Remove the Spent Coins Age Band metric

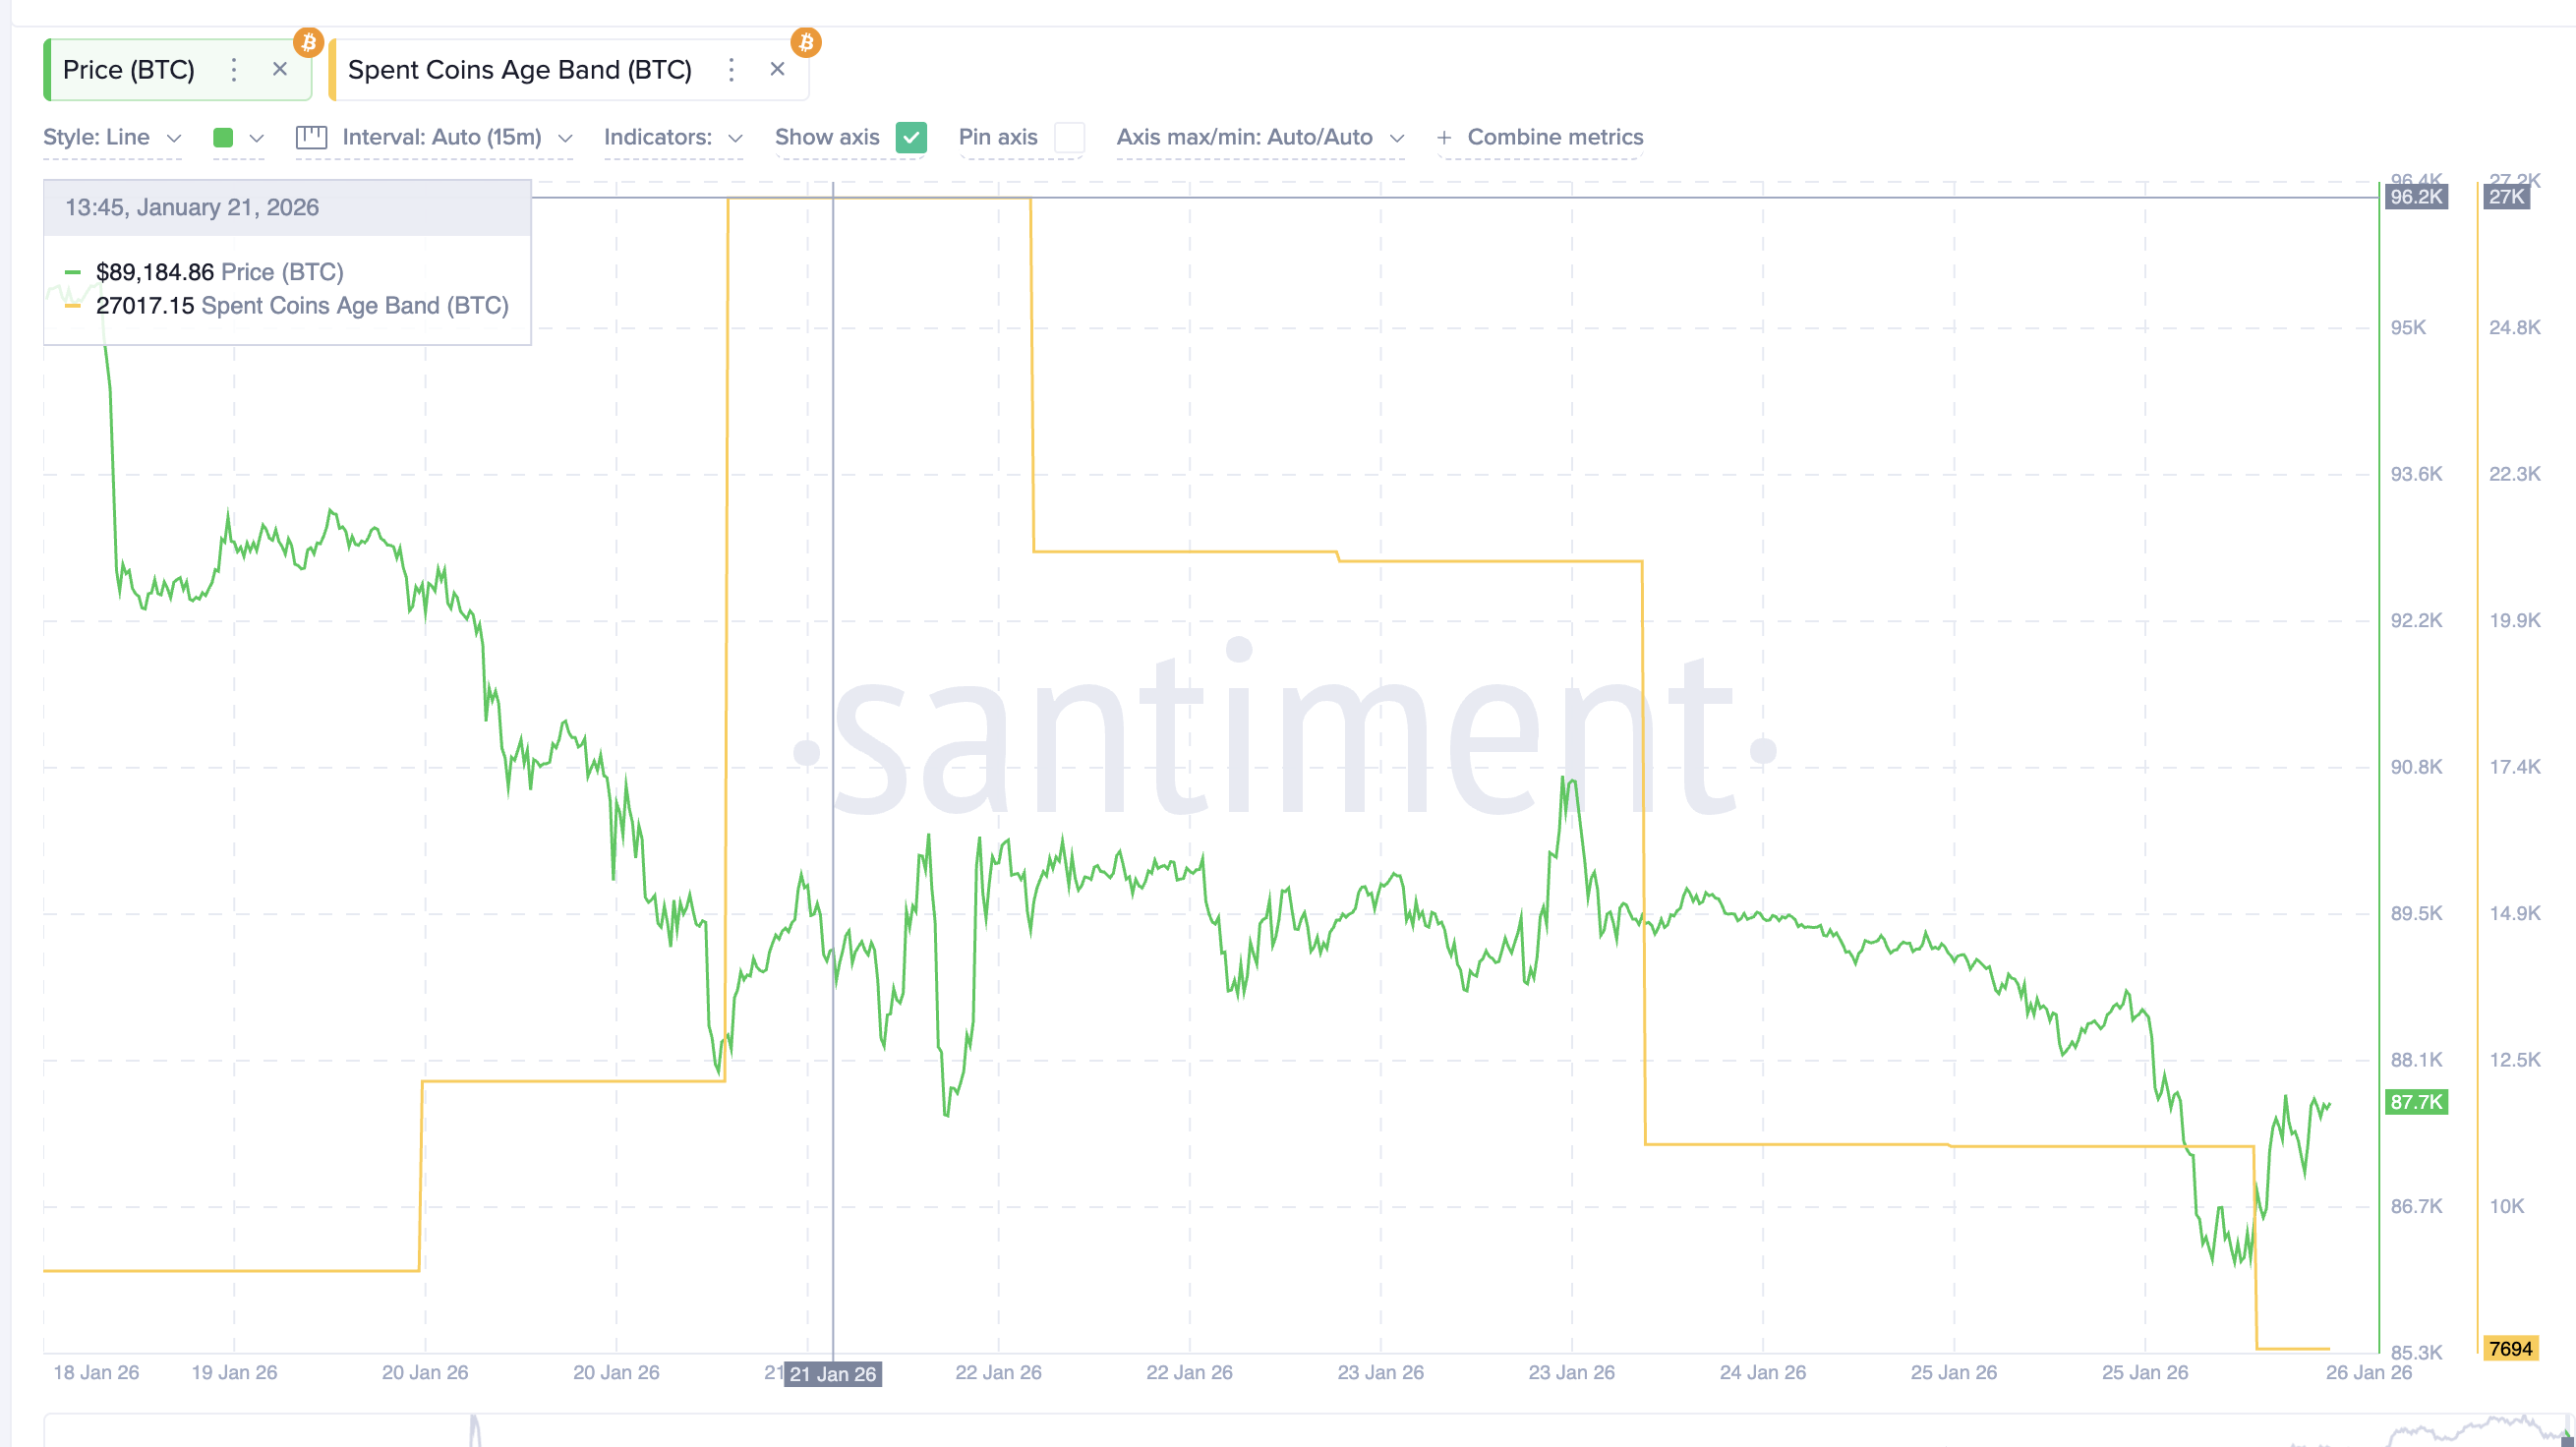(x=777, y=69)
